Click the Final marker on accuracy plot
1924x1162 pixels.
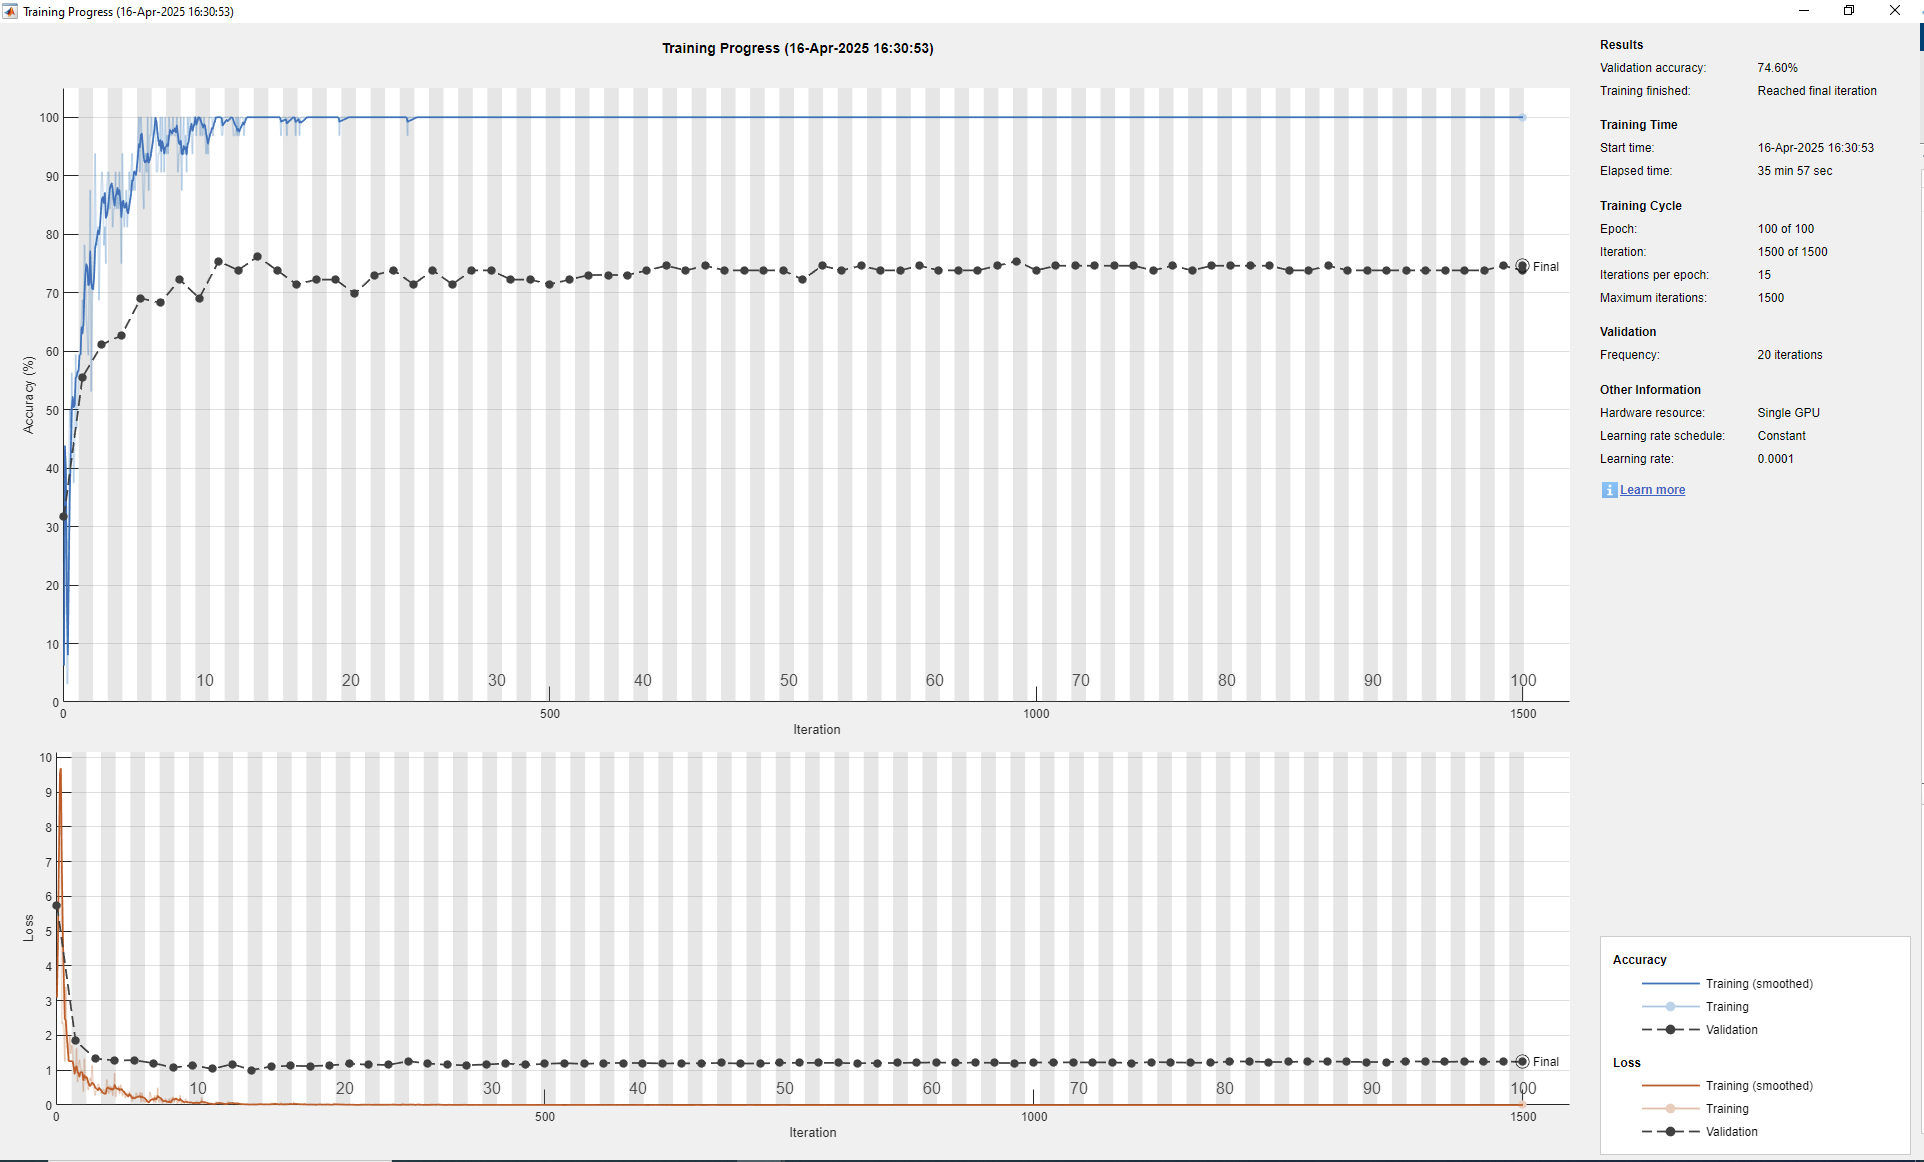click(1522, 267)
